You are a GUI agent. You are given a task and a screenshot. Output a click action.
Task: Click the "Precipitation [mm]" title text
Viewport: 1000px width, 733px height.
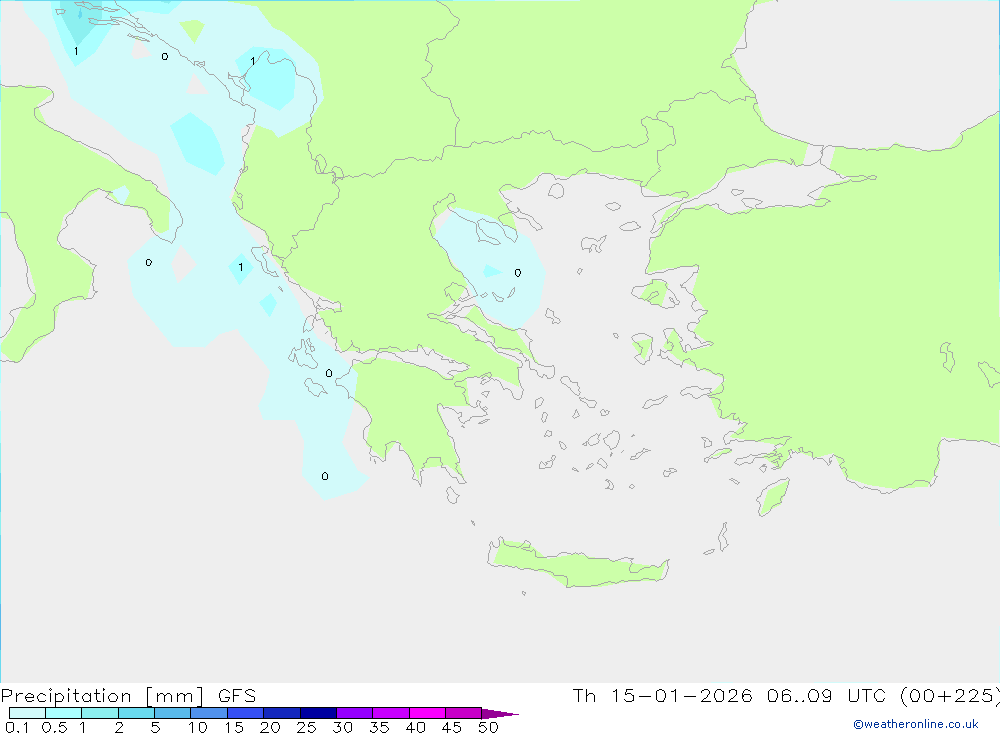tap(102, 696)
